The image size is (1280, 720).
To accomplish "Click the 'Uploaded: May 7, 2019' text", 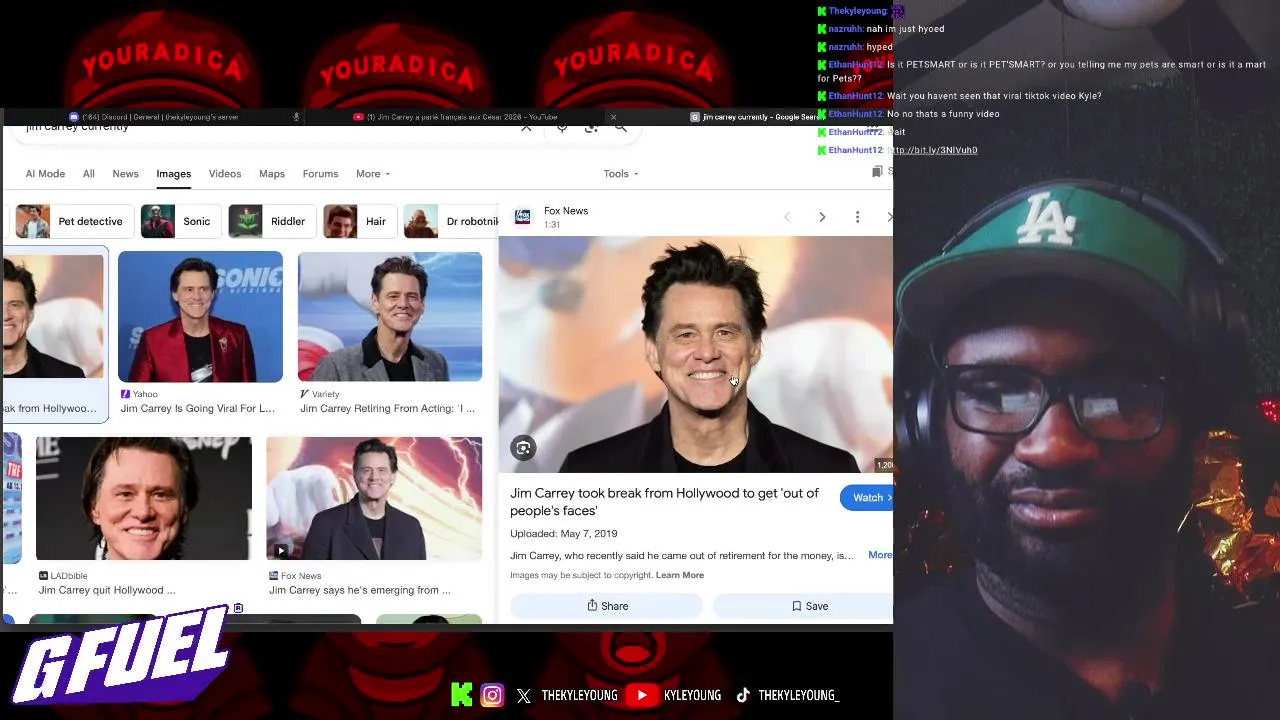I will tap(564, 534).
